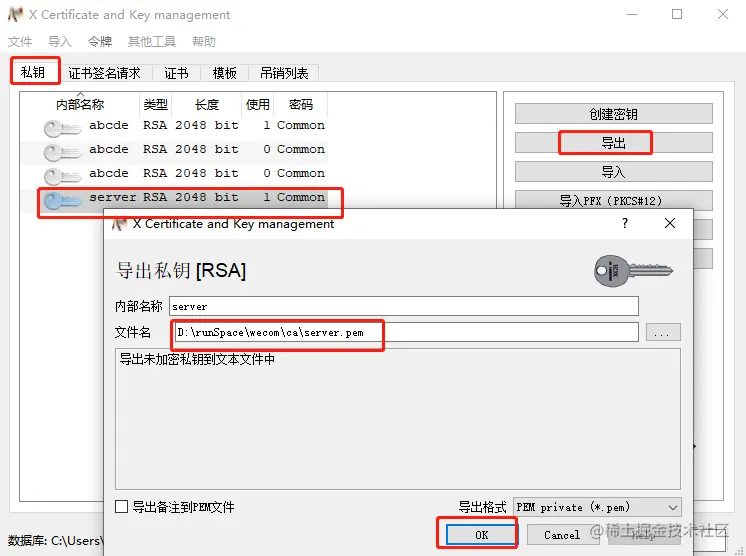Open the 令牌 menu
The width and height of the screenshot is (746, 556).
point(100,42)
